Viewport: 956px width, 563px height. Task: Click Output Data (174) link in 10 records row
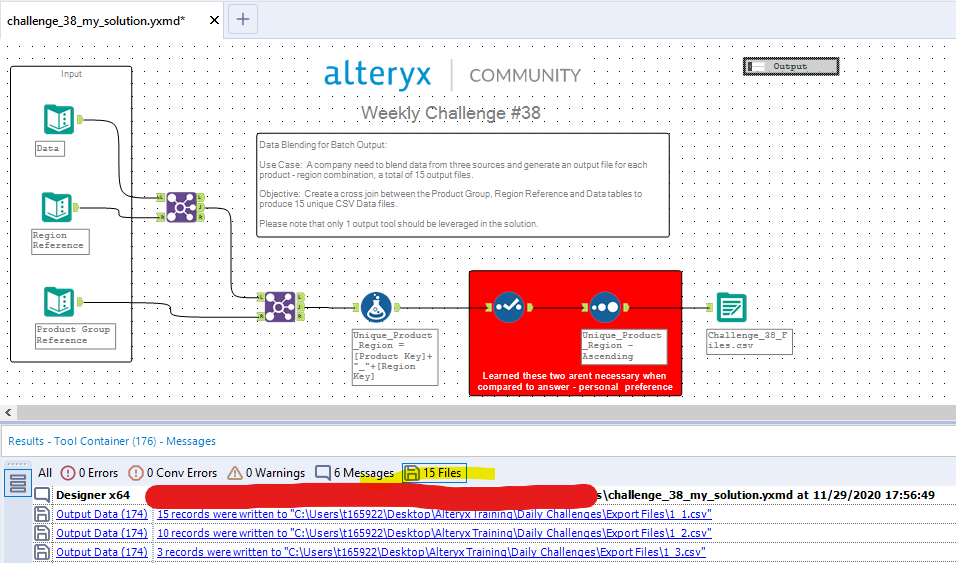pos(102,533)
